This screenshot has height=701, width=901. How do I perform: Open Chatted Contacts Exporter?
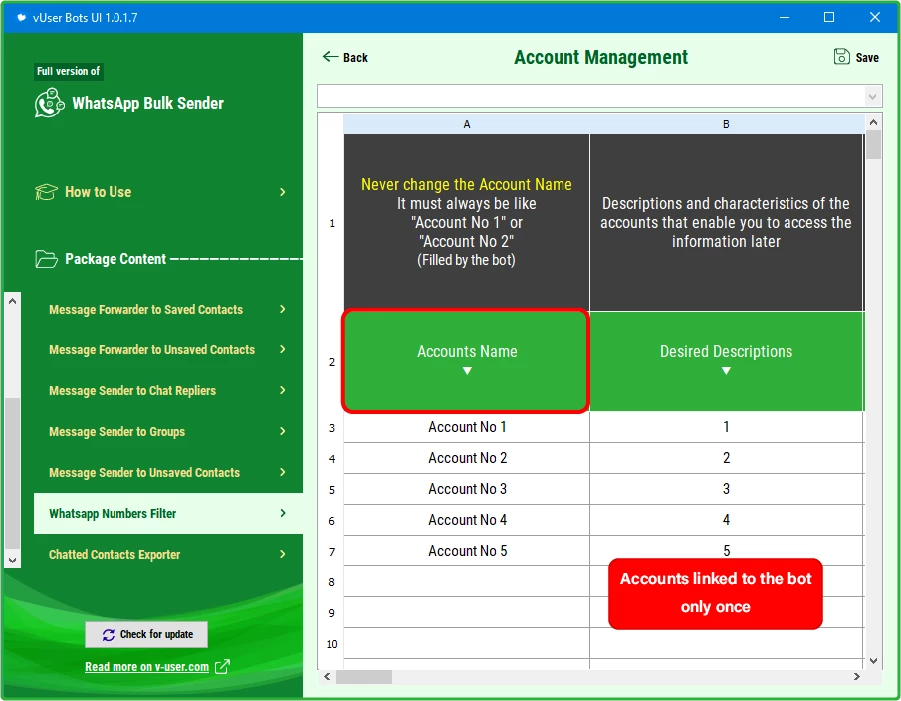tap(114, 554)
